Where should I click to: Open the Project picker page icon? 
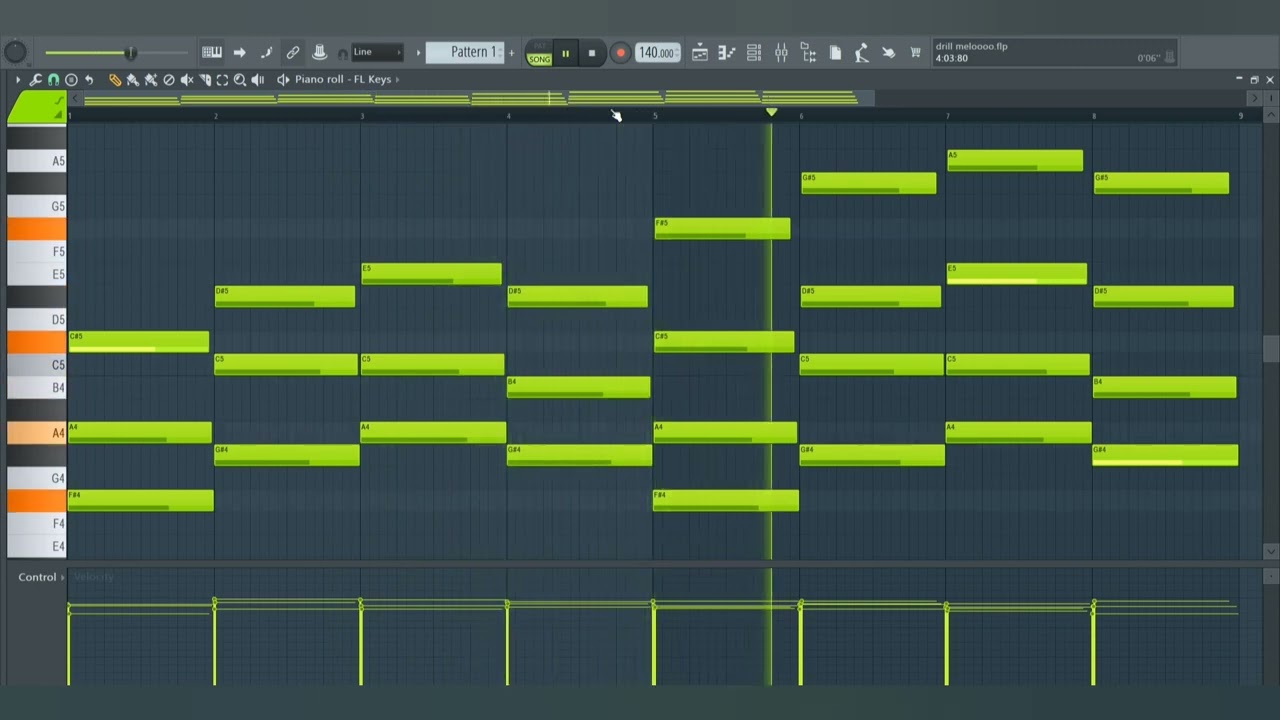point(835,53)
